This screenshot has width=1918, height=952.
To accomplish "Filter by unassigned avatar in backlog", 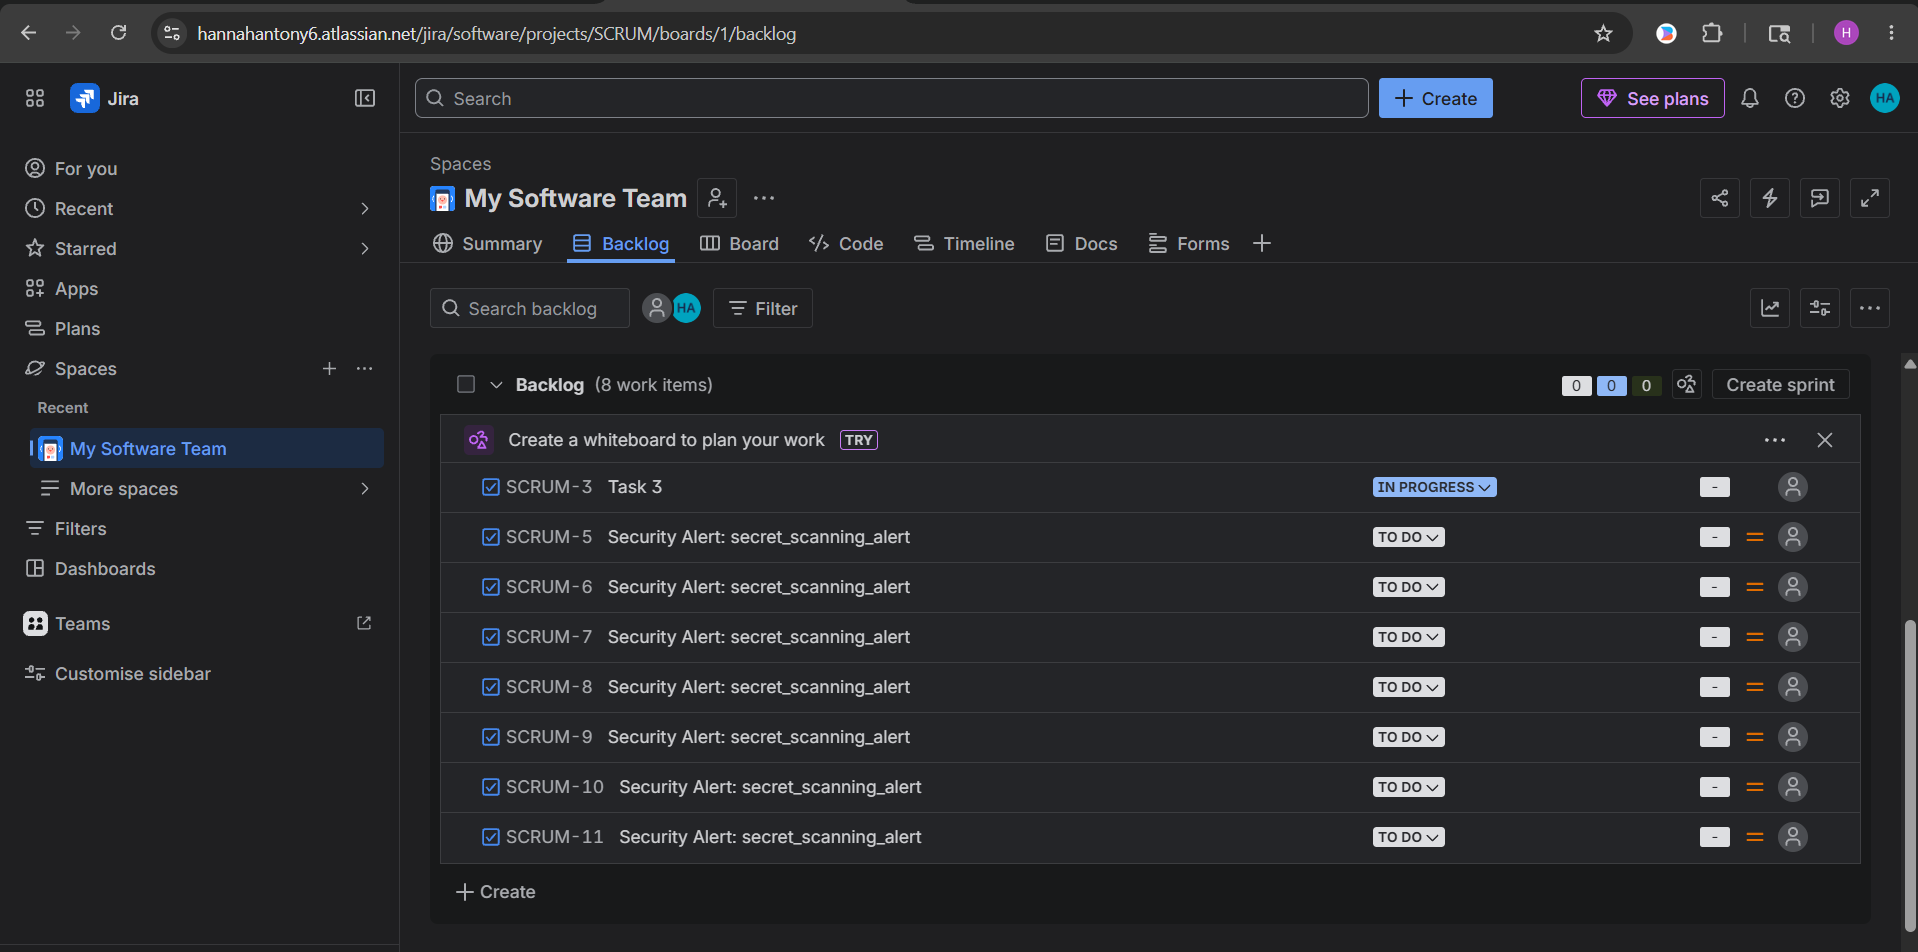I will 656,308.
